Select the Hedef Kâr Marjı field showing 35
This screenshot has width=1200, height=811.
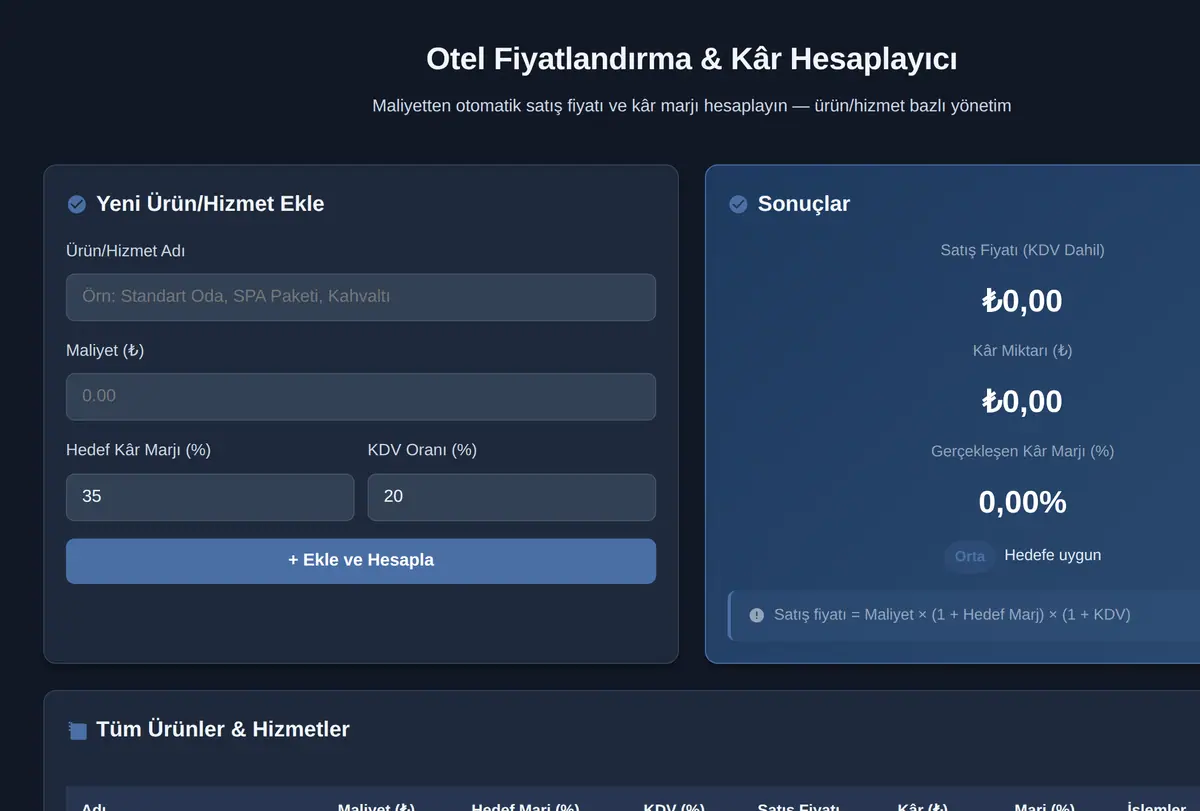coord(210,497)
